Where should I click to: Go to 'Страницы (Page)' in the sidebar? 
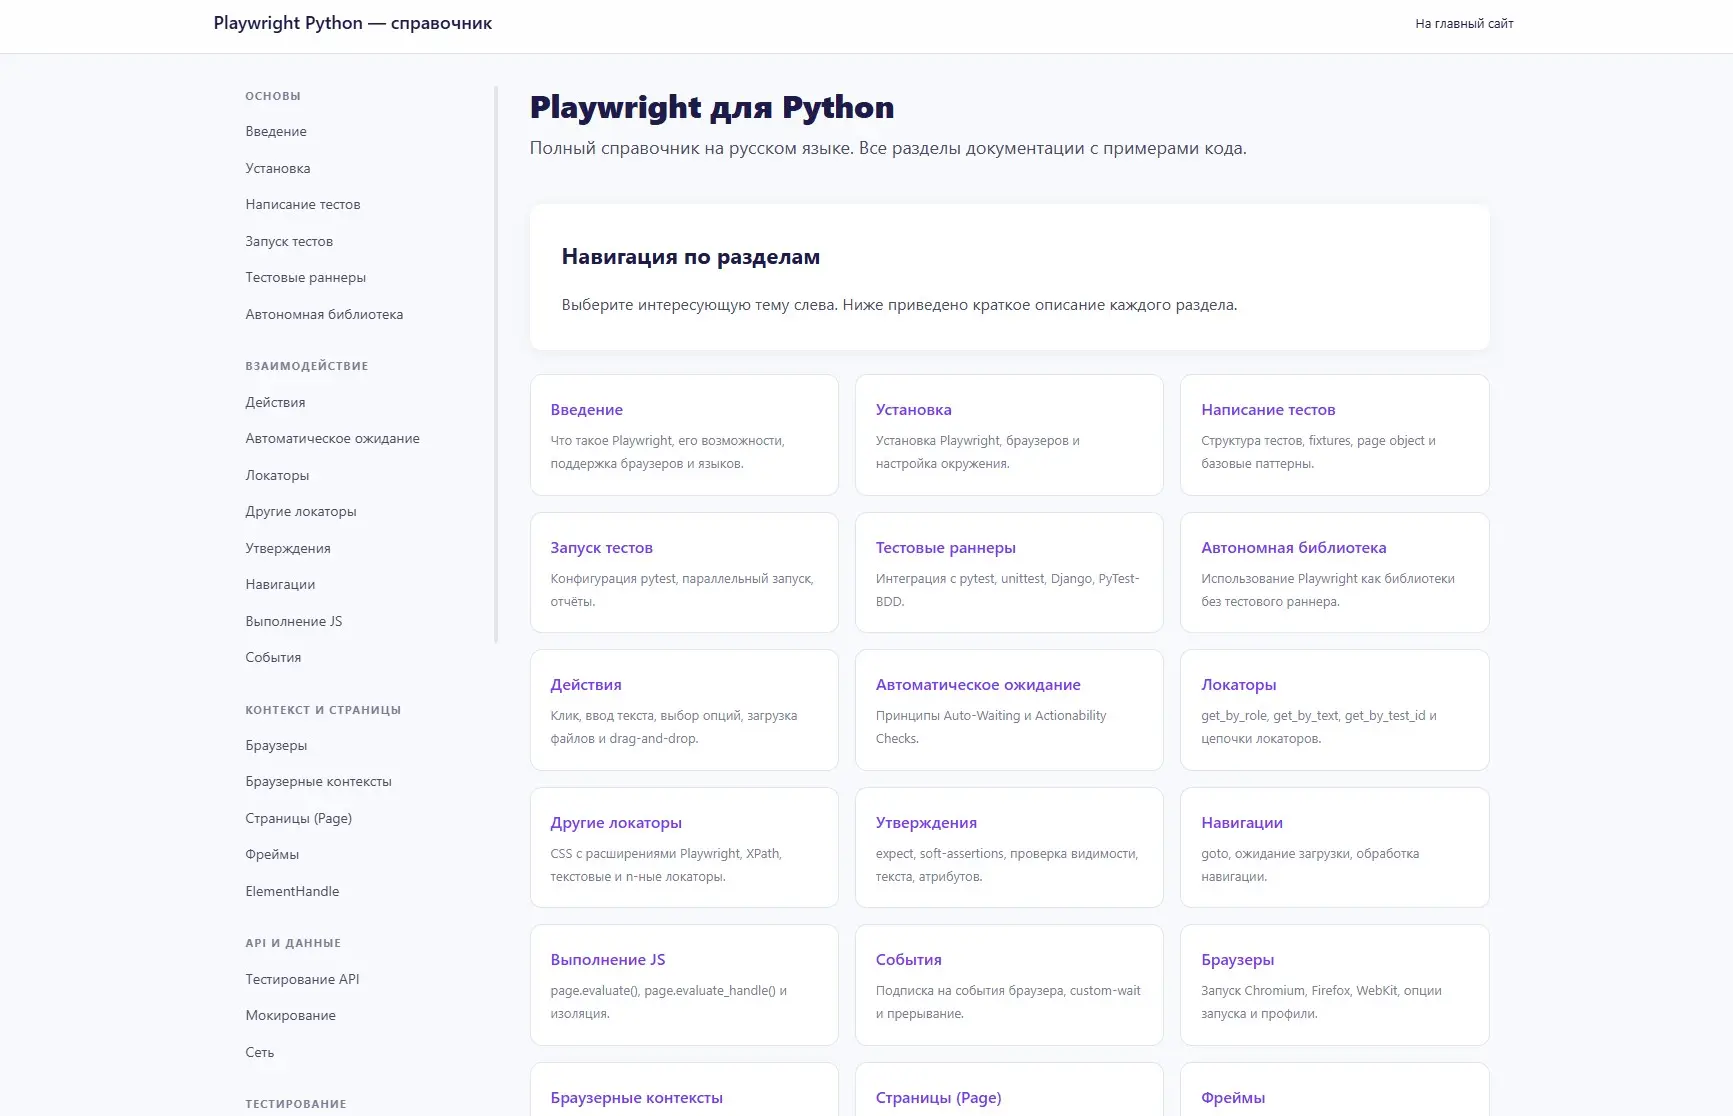point(299,818)
